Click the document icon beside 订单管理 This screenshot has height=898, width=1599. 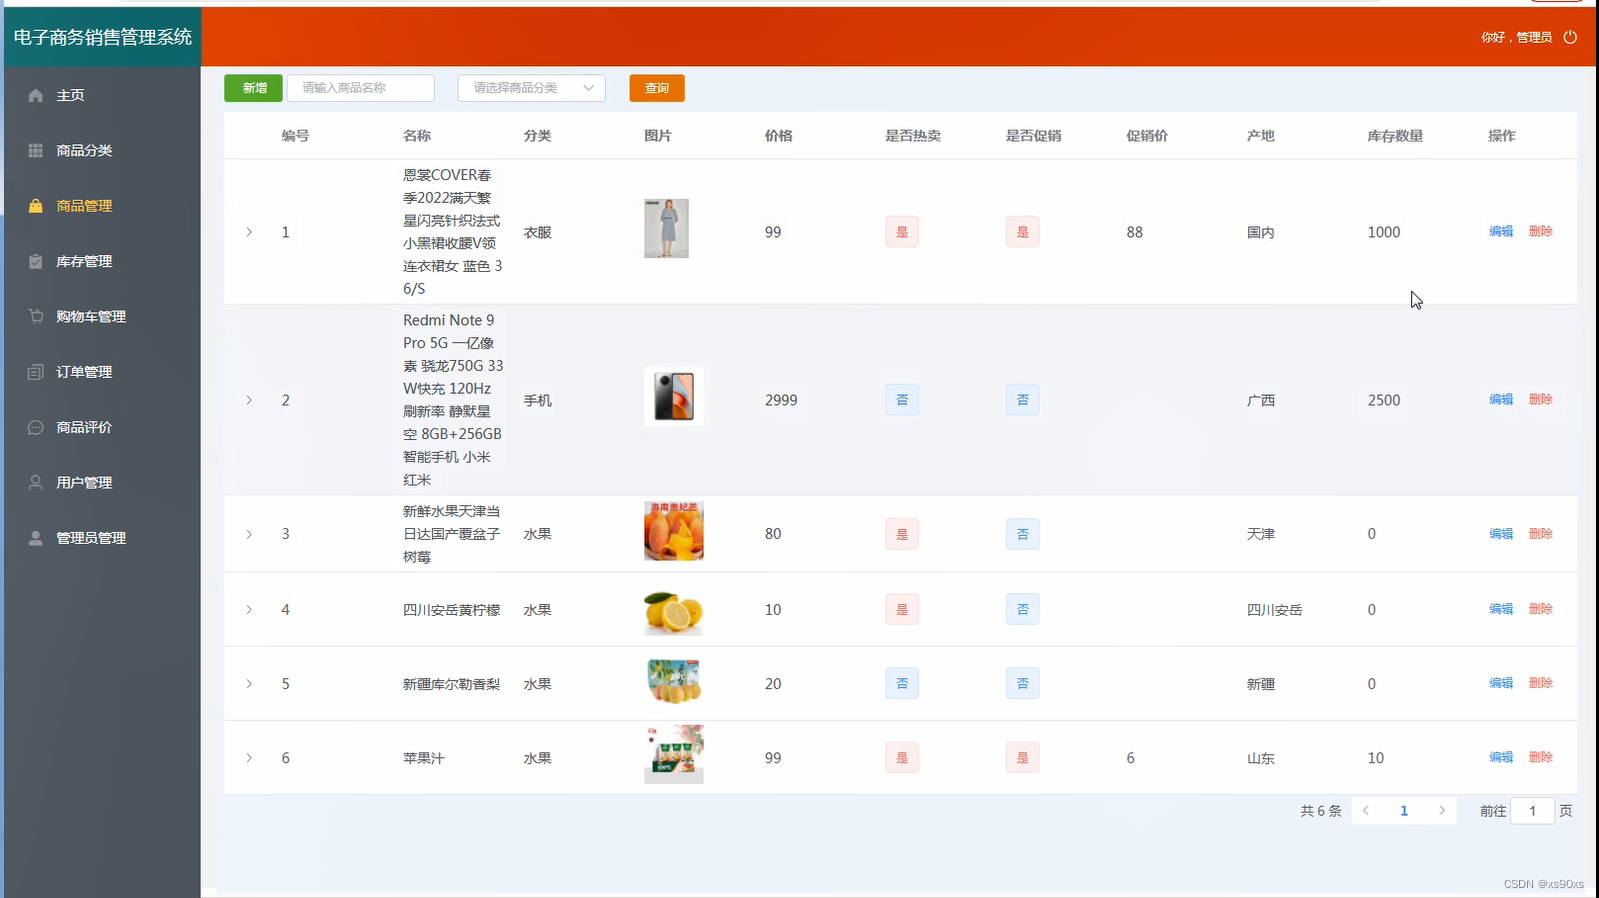pyautogui.click(x=36, y=372)
